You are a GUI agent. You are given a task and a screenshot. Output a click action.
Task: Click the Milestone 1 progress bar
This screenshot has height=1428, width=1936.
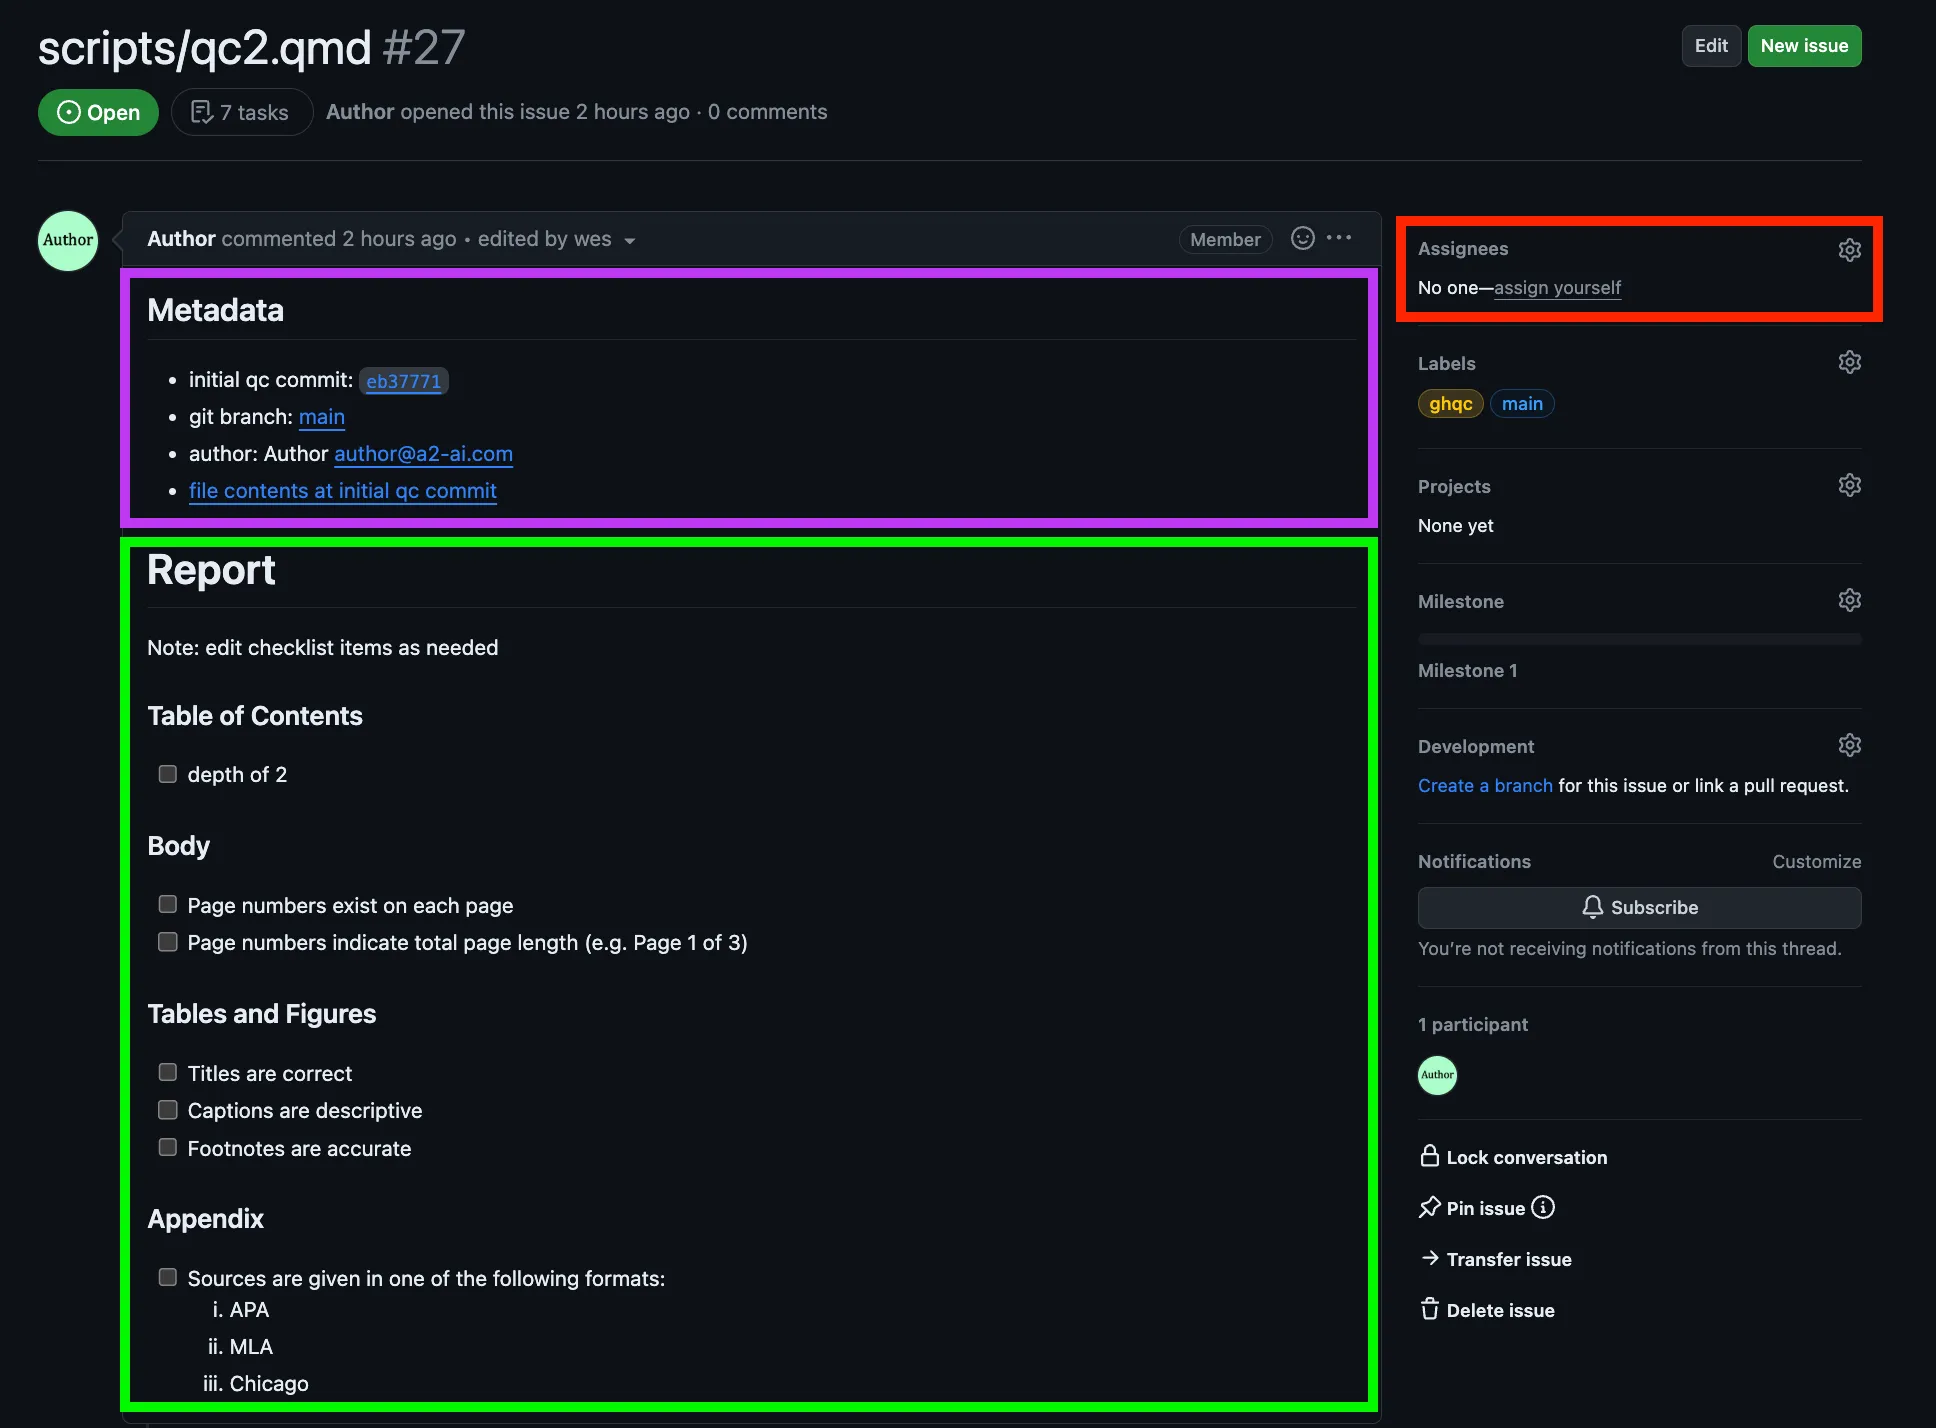[1639, 639]
